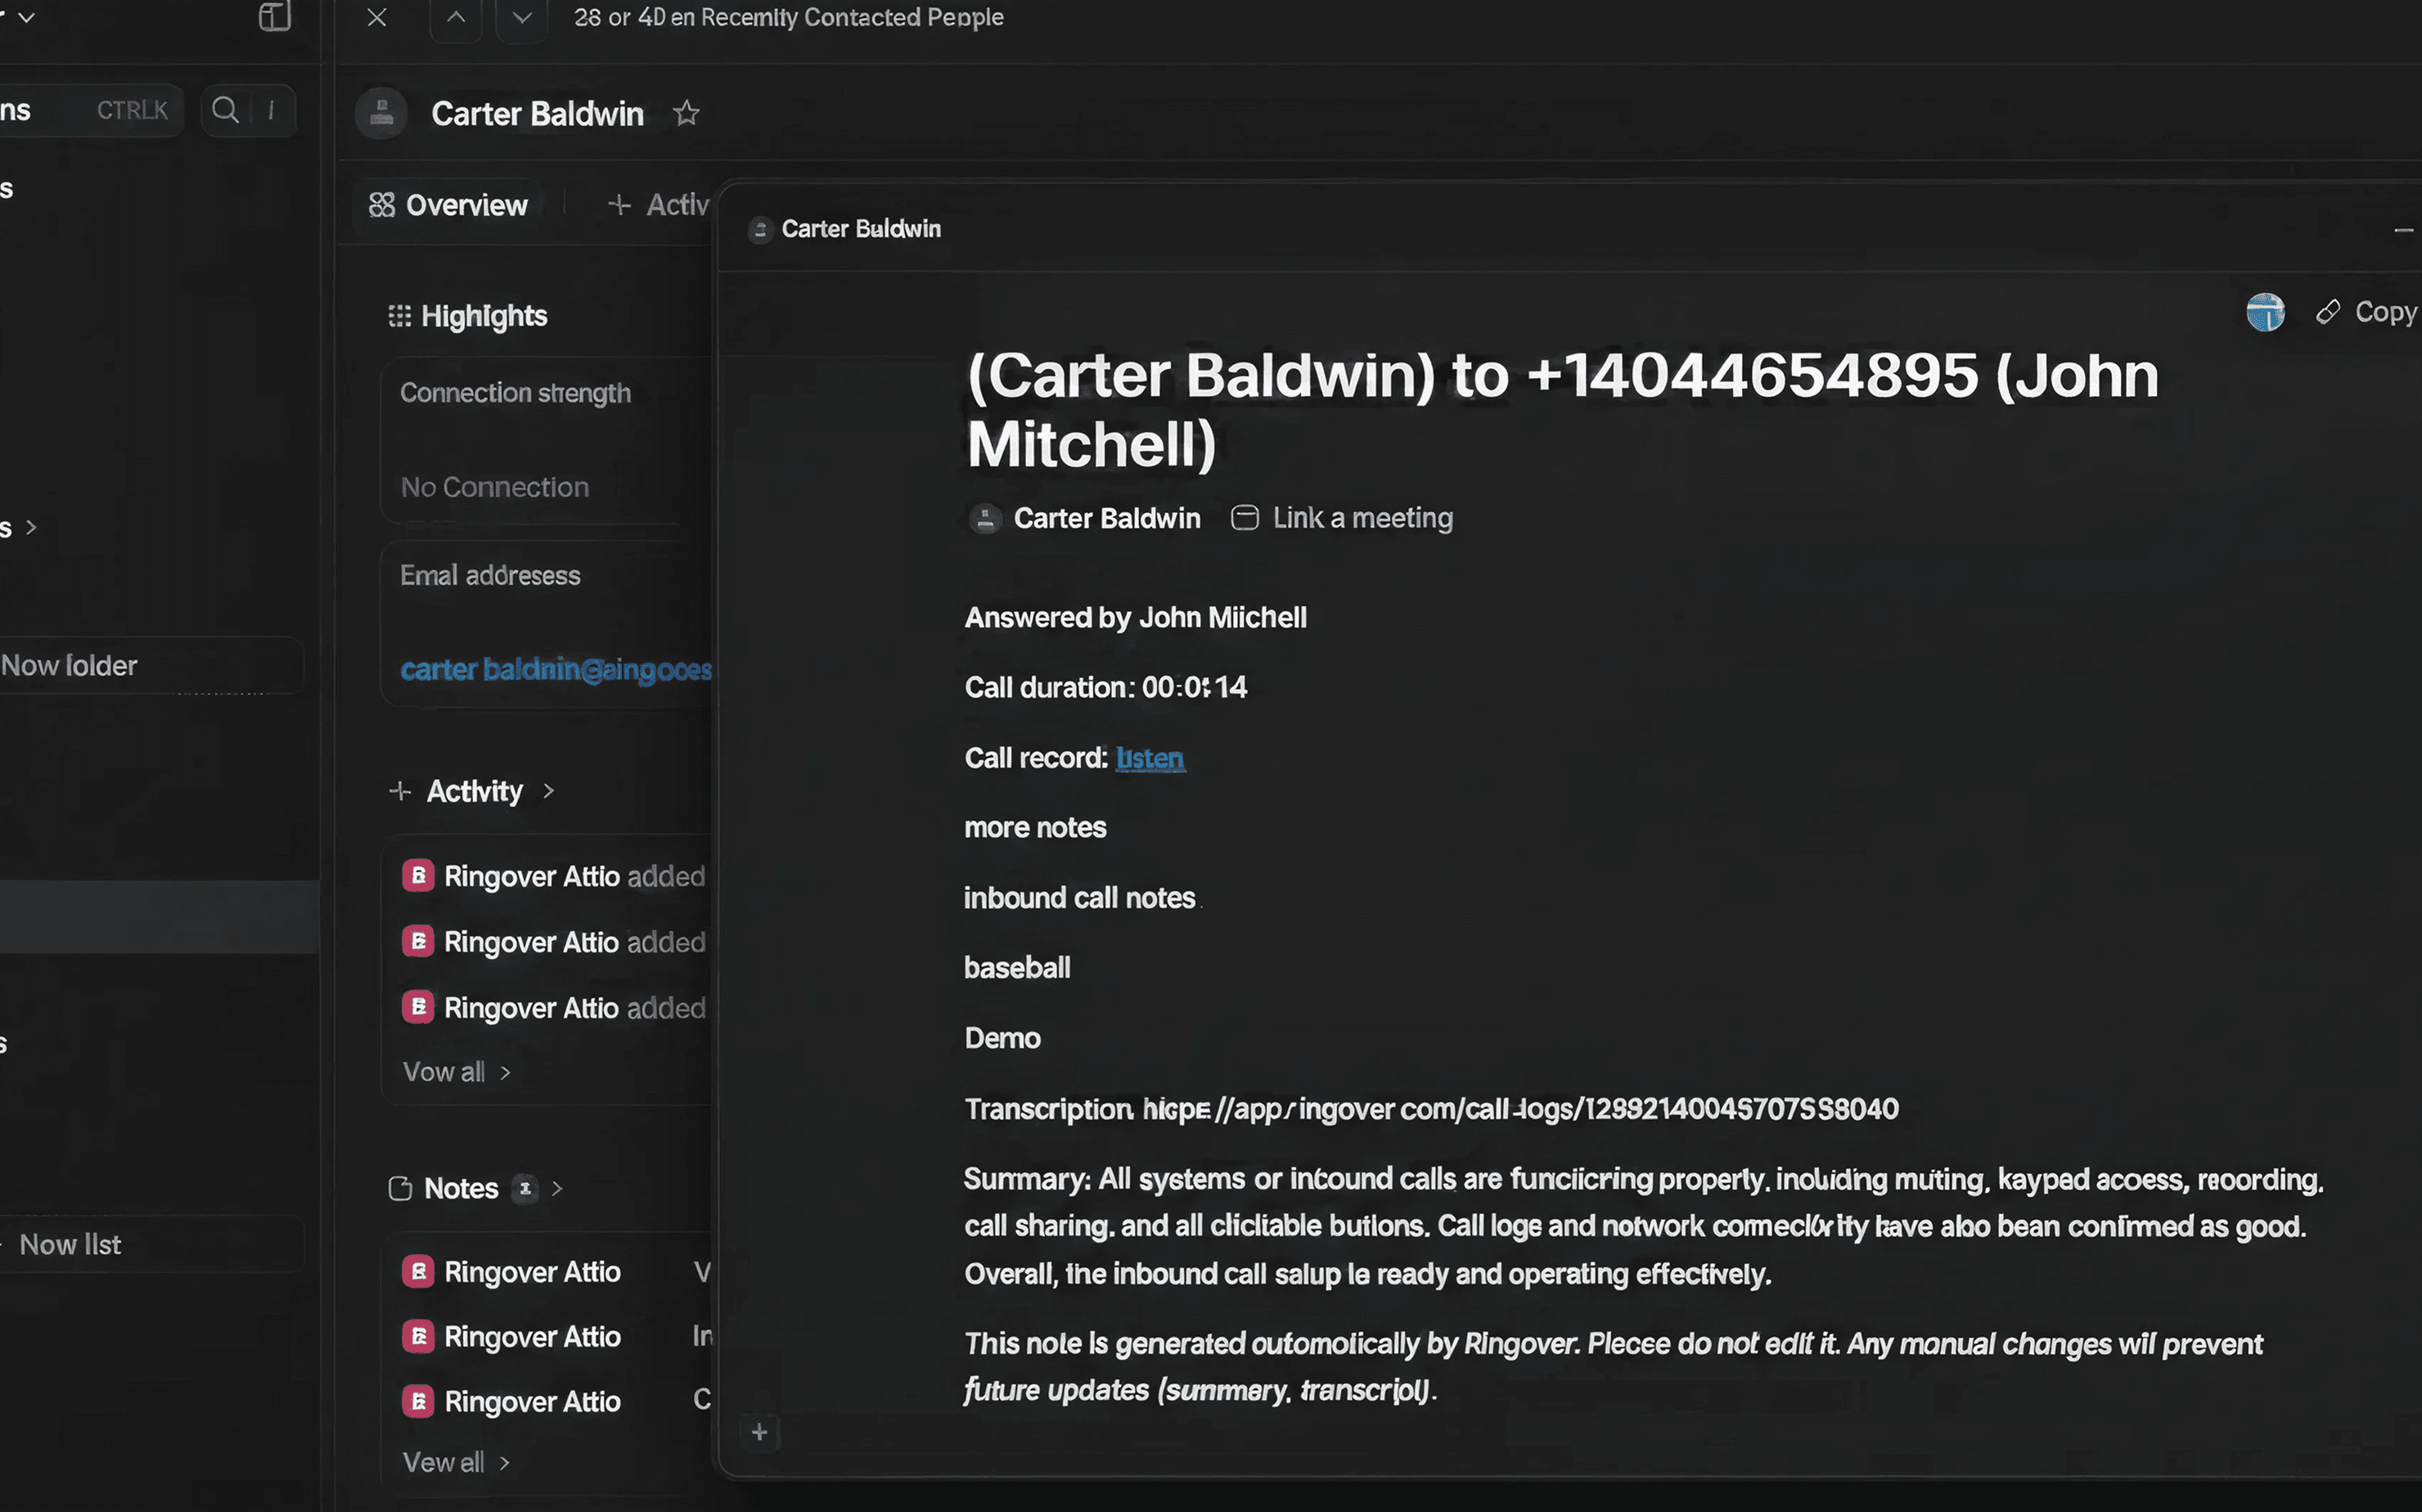
Task: Go to the next record arrow
Action: click(522, 17)
